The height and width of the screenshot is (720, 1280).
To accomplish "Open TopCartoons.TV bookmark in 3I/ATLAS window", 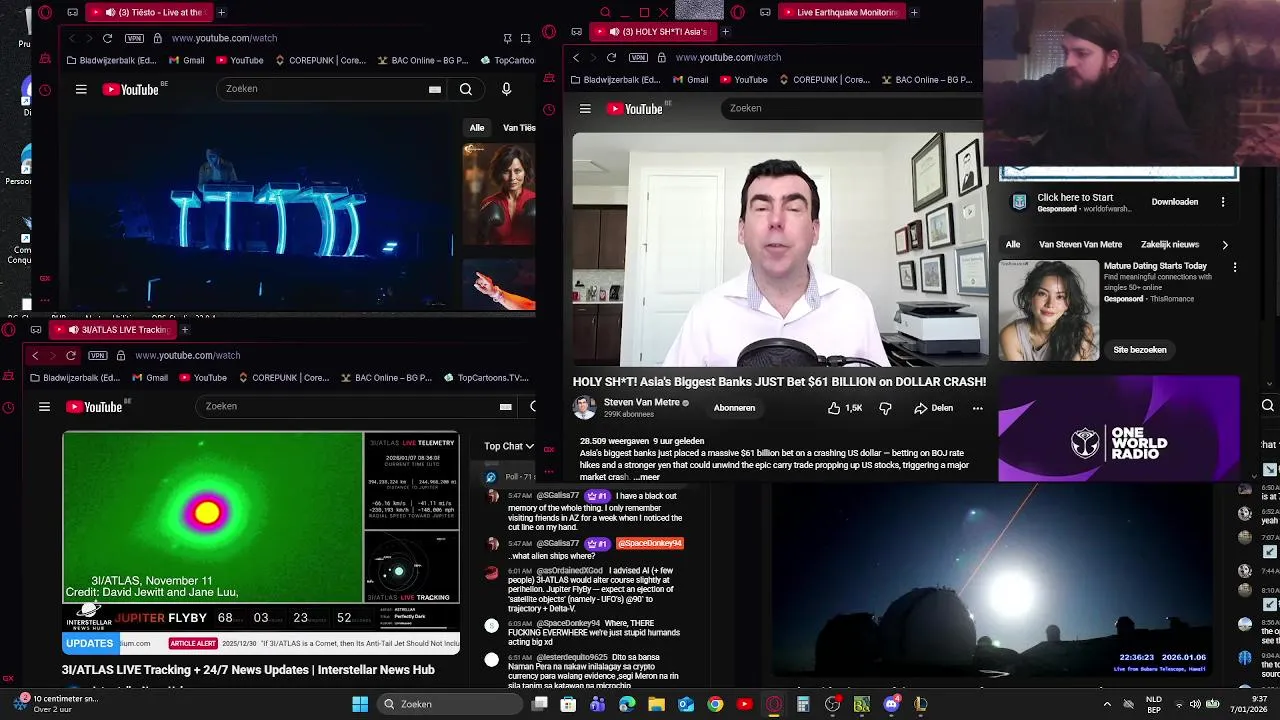I will (485, 377).
